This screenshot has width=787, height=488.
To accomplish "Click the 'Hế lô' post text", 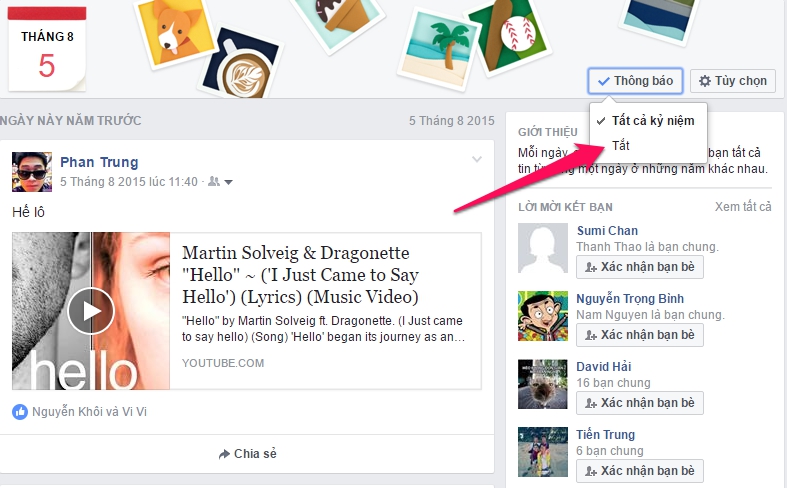I will (x=29, y=212).
